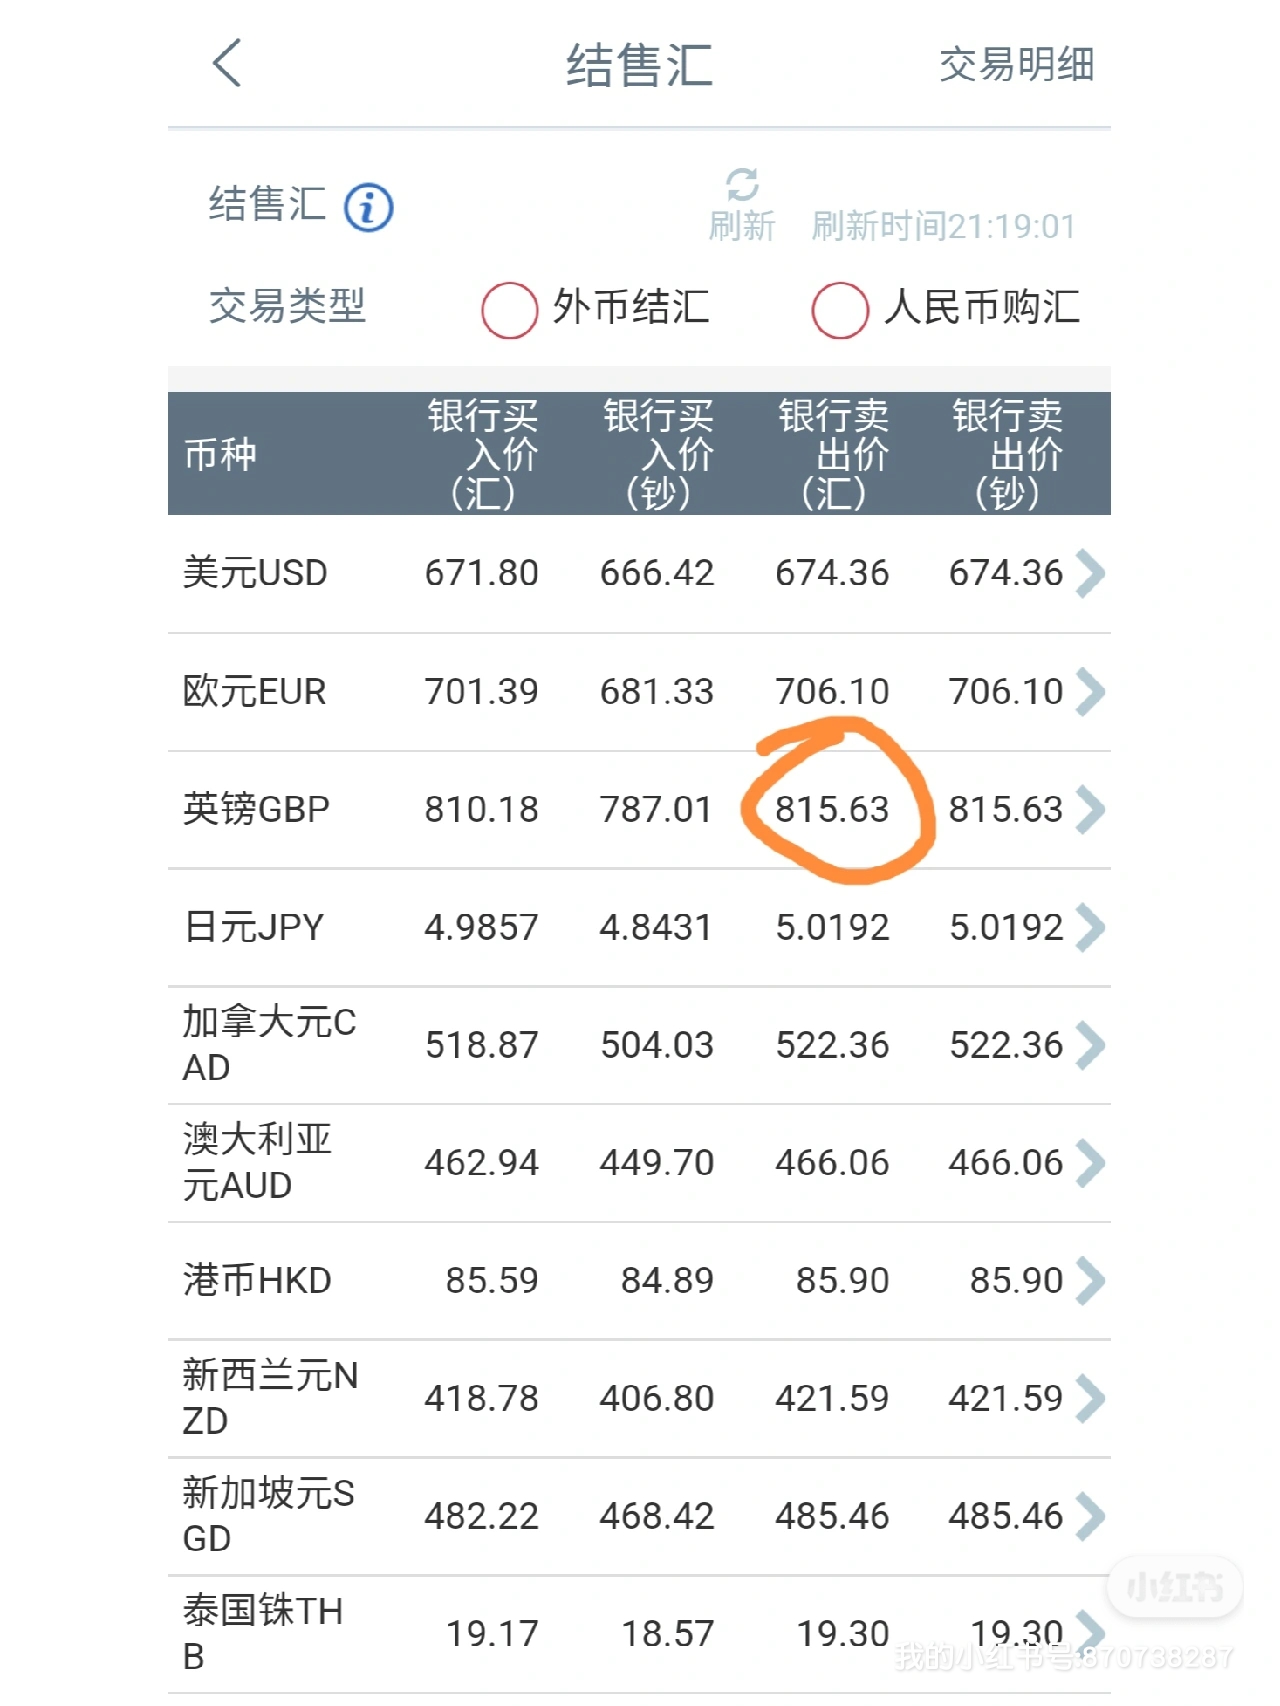
Task: Go back using the top-left arrow
Action: [x=228, y=63]
